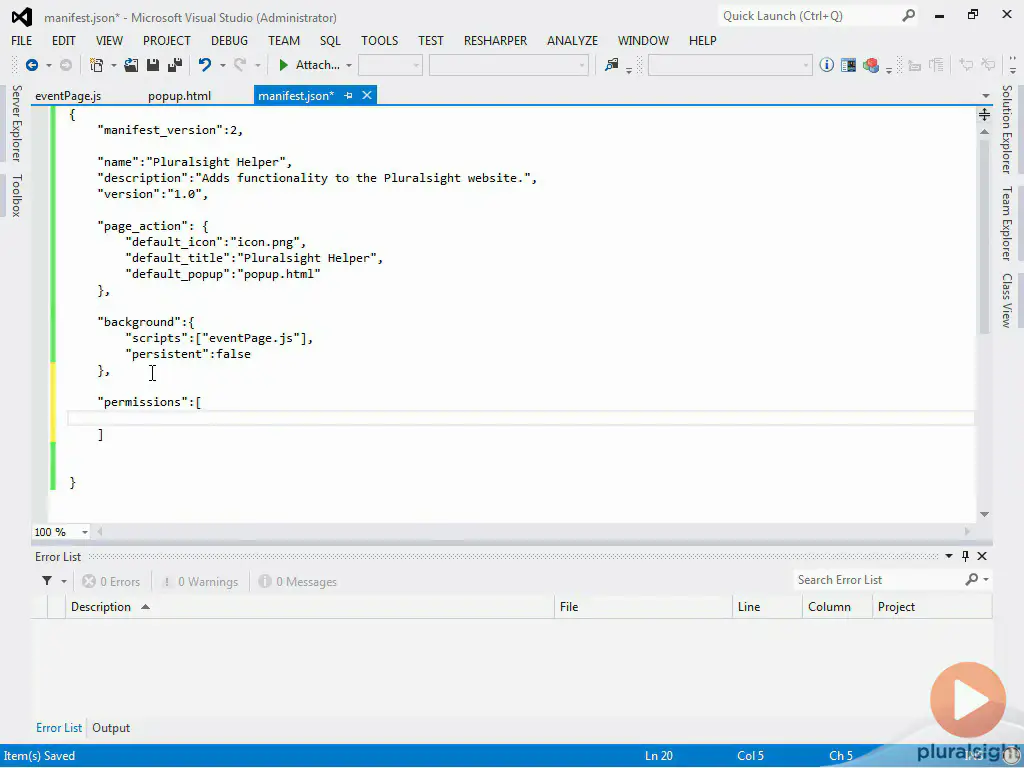The width and height of the screenshot is (1024, 768).
Task: Click the Quick Launch magnifier icon
Action: tap(908, 16)
